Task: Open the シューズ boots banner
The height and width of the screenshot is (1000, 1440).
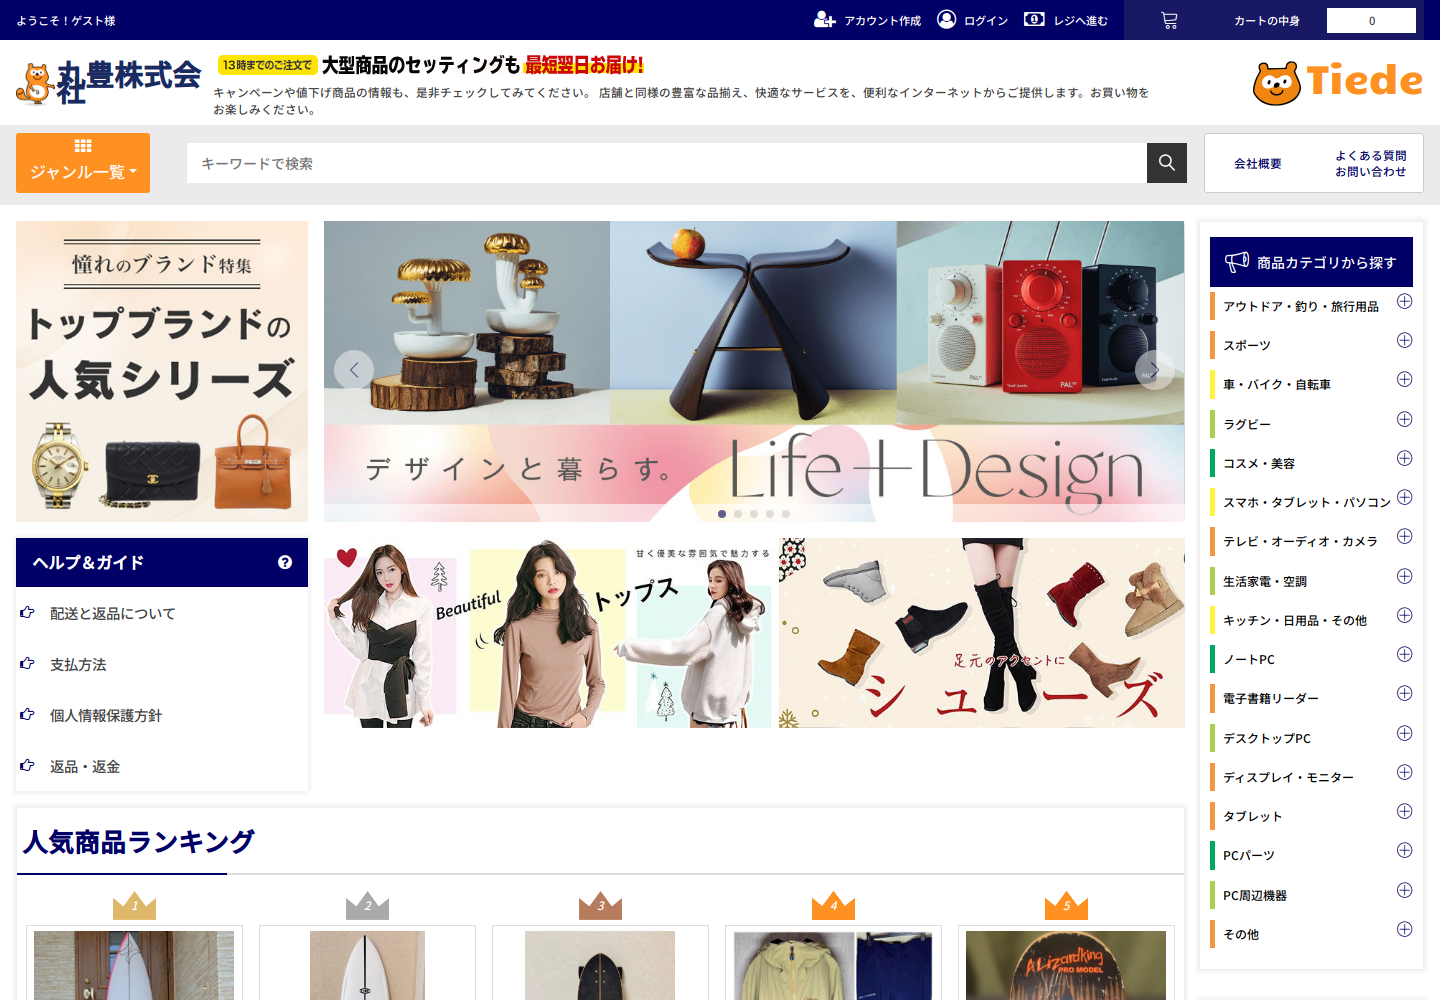Action: click(982, 633)
